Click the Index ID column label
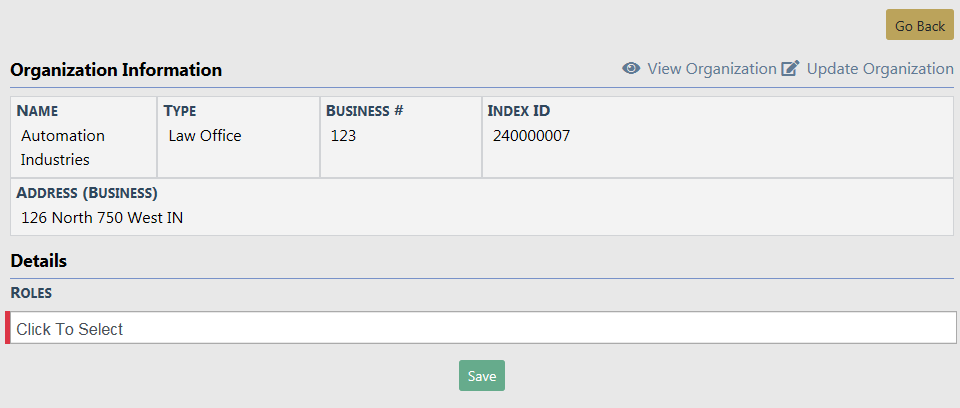Viewport: 960px width, 408px height. 518,111
